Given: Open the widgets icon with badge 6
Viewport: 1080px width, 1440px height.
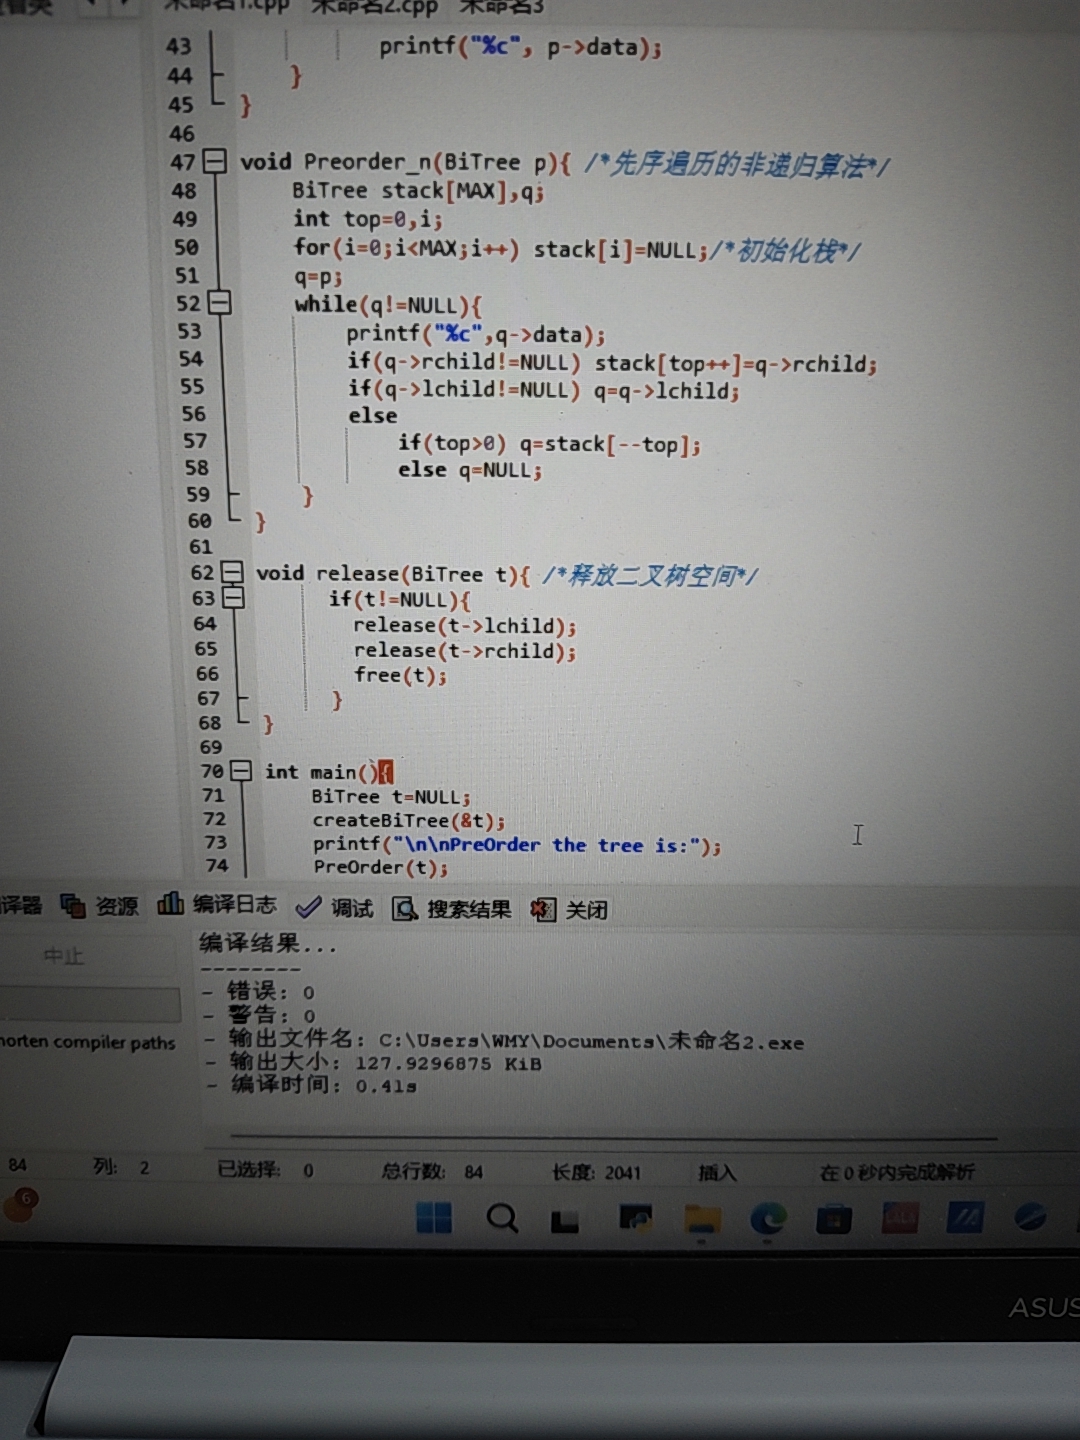Looking at the screenshot, I should point(20,1204).
